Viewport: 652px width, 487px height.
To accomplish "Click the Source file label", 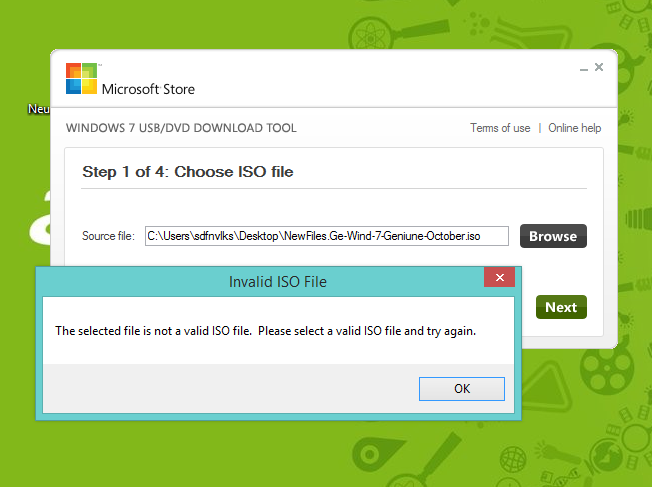I will click(108, 236).
